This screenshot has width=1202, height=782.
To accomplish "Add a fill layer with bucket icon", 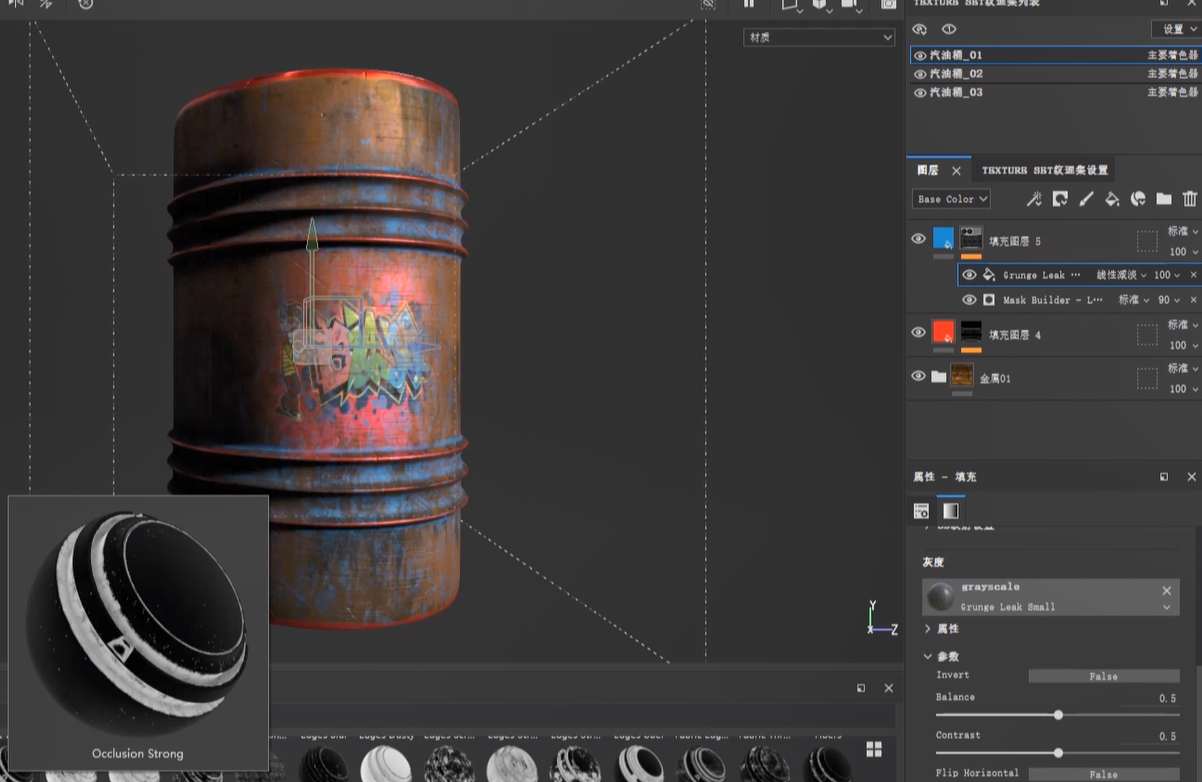I will pyautogui.click(x=1112, y=199).
